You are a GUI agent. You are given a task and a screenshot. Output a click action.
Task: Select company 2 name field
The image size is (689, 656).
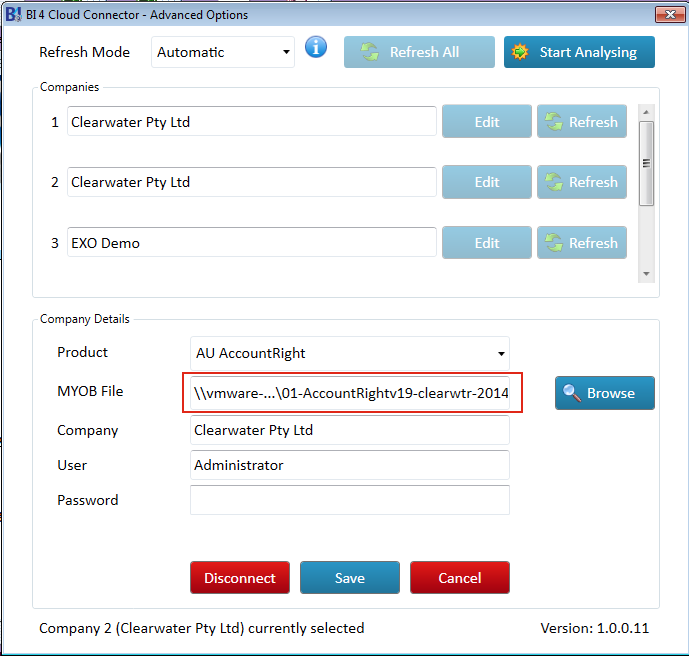pos(252,182)
